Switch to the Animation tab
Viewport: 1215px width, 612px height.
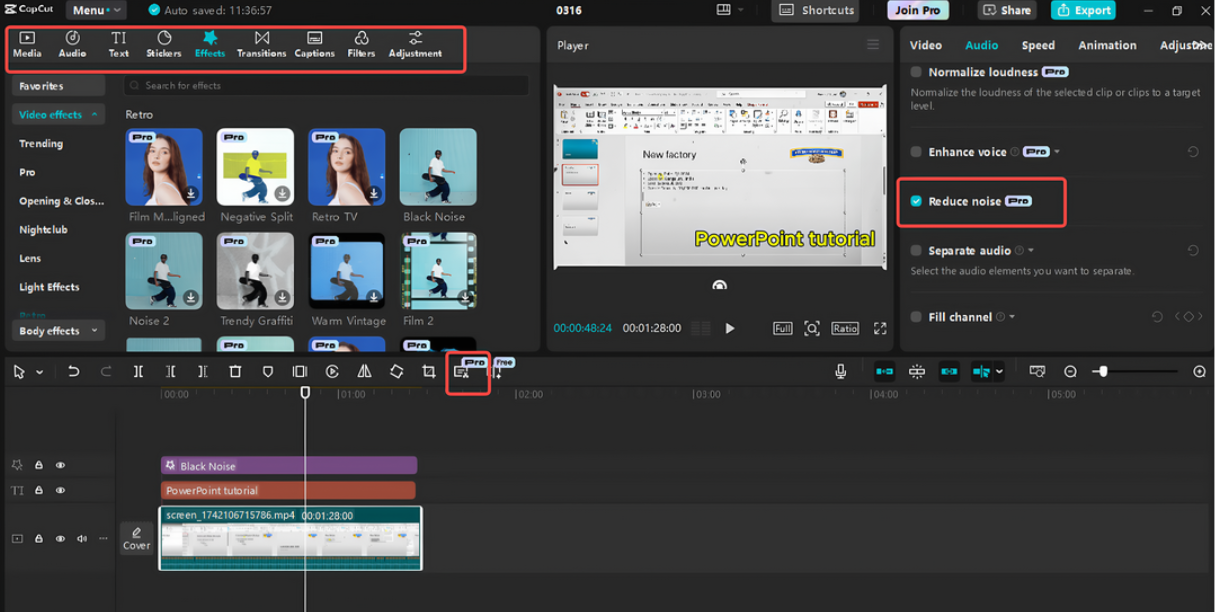1107,45
